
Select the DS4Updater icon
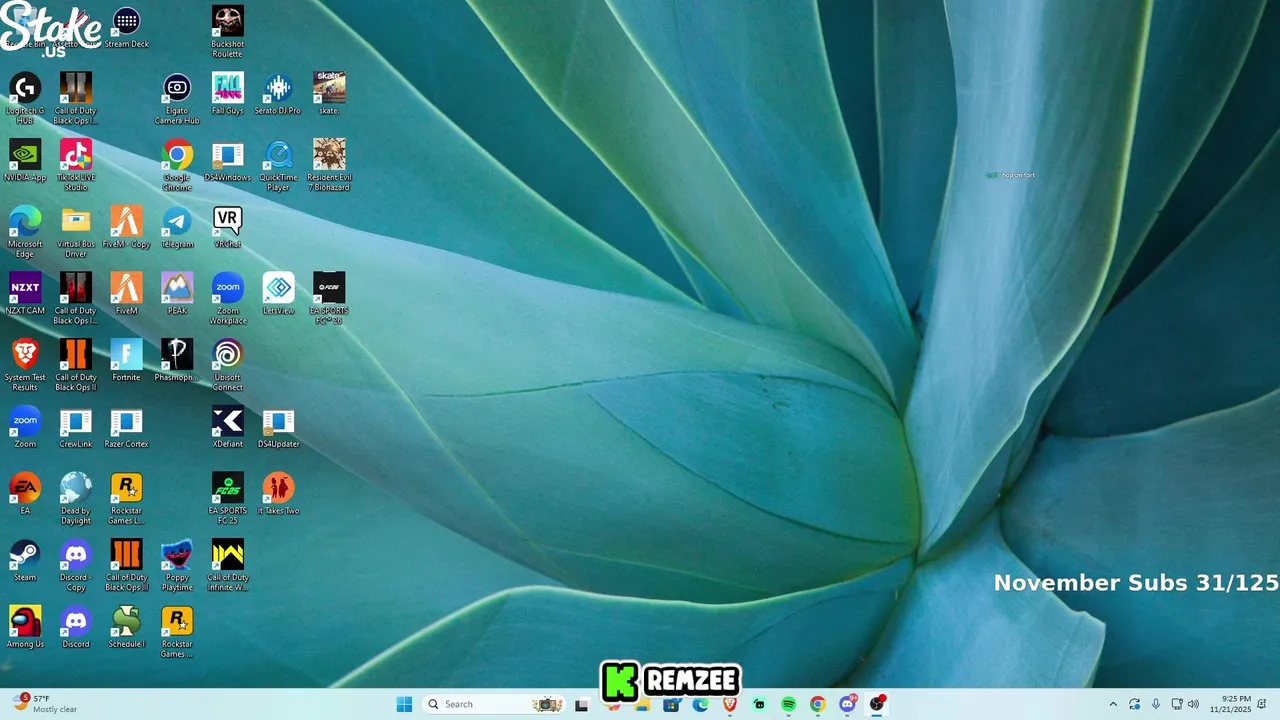click(278, 427)
